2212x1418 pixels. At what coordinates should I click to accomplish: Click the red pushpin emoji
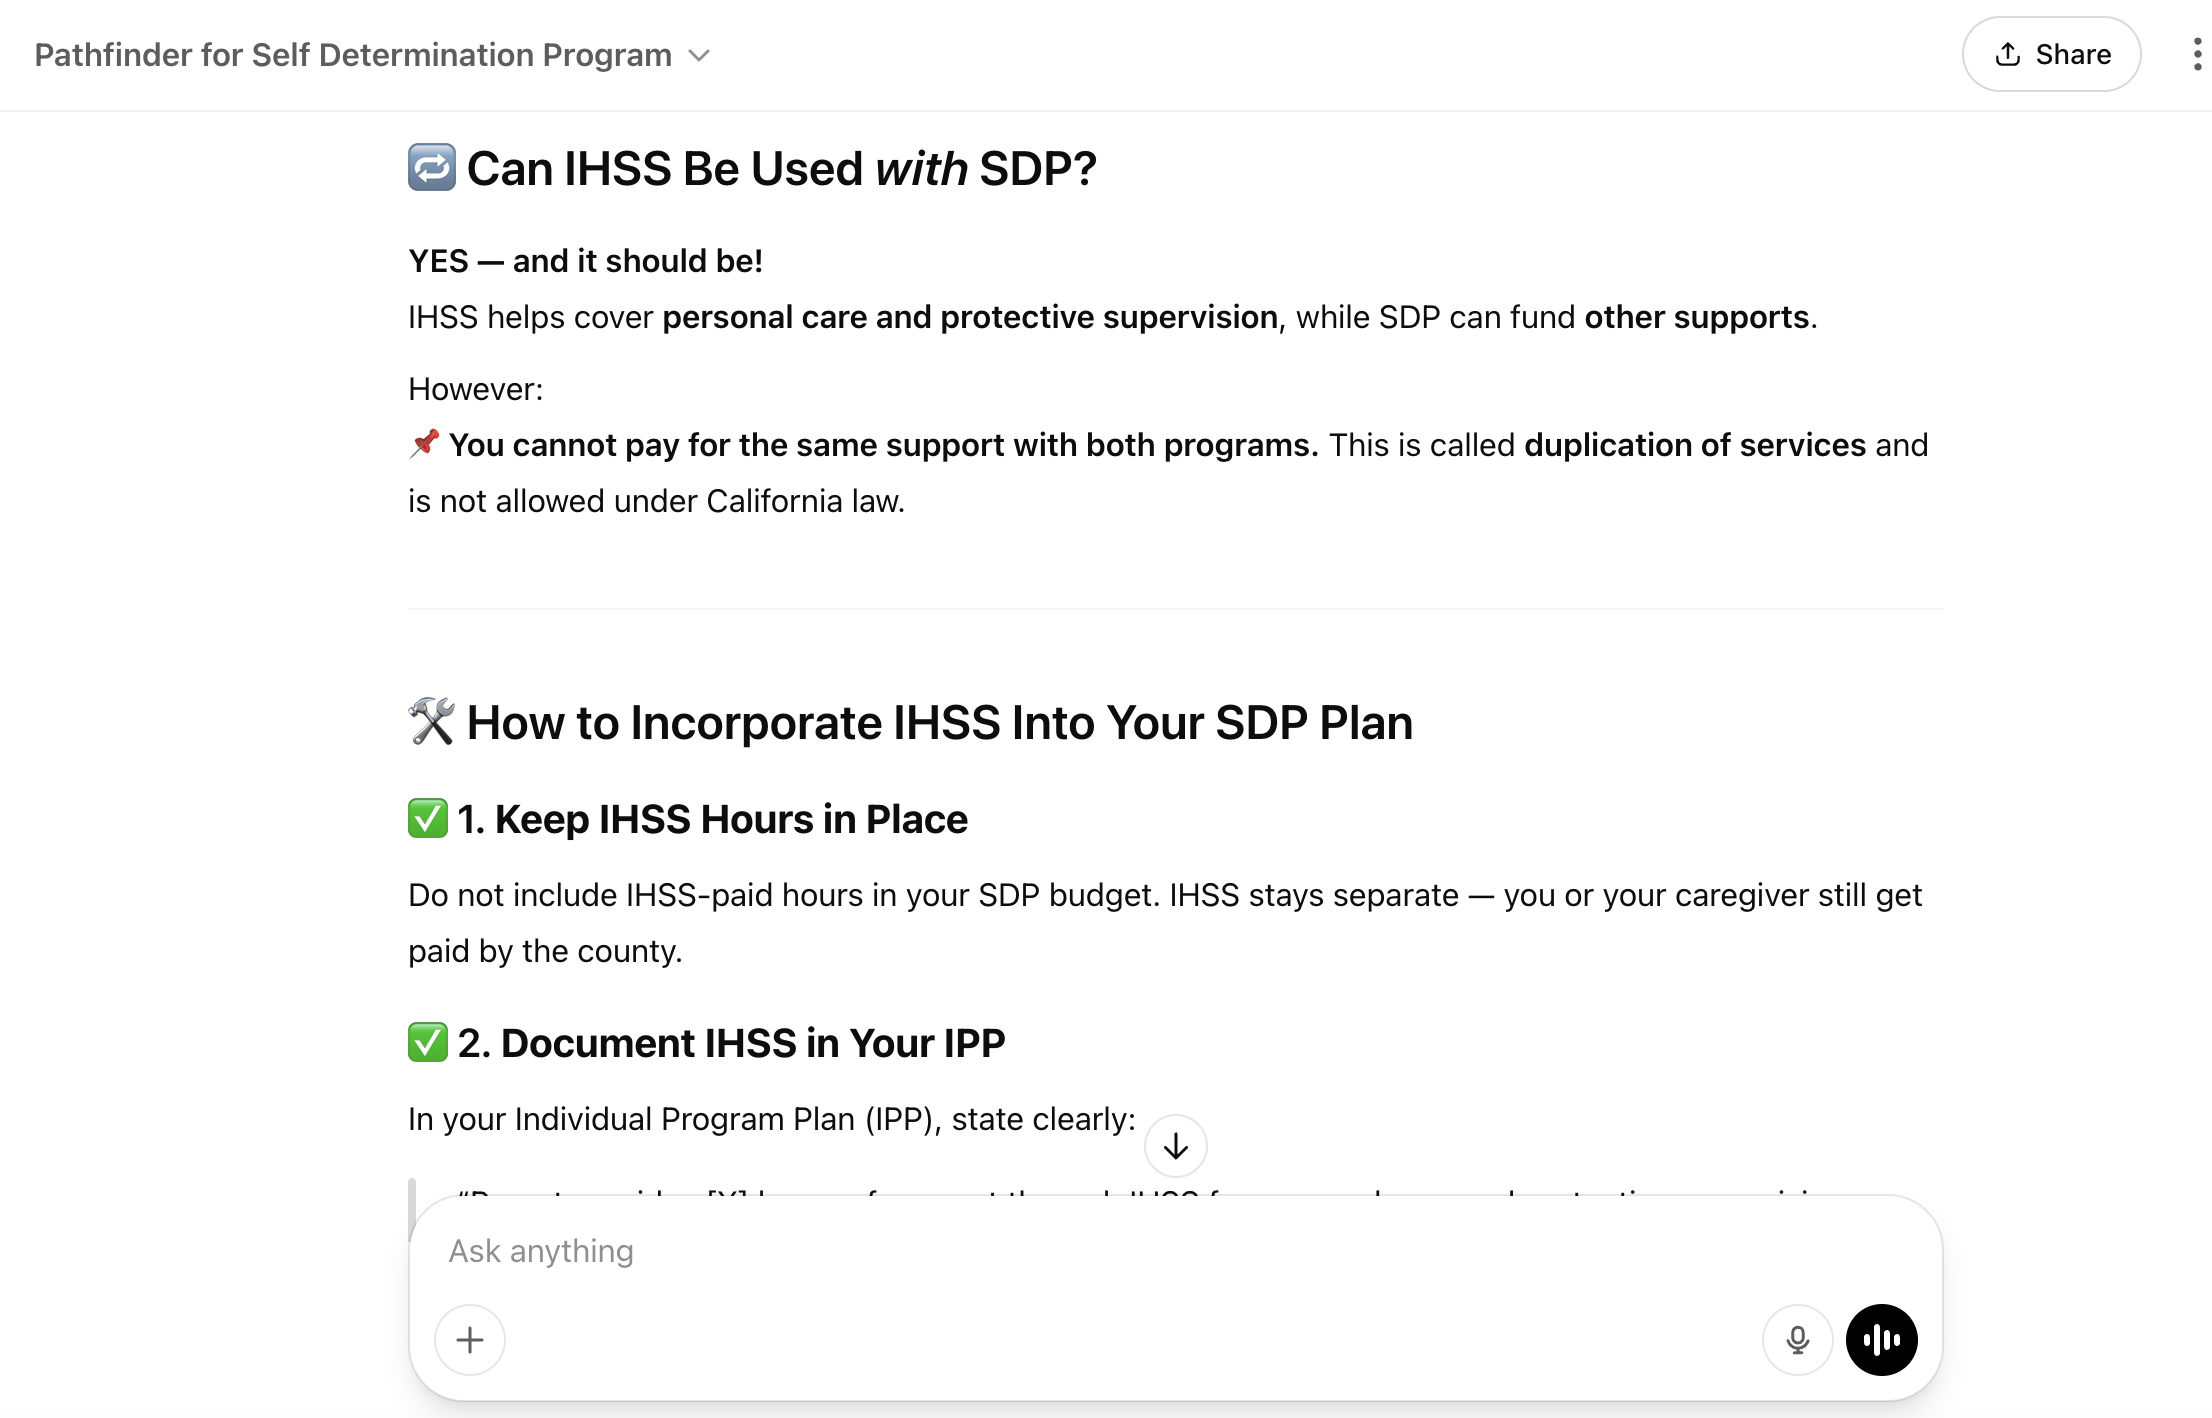point(424,443)
